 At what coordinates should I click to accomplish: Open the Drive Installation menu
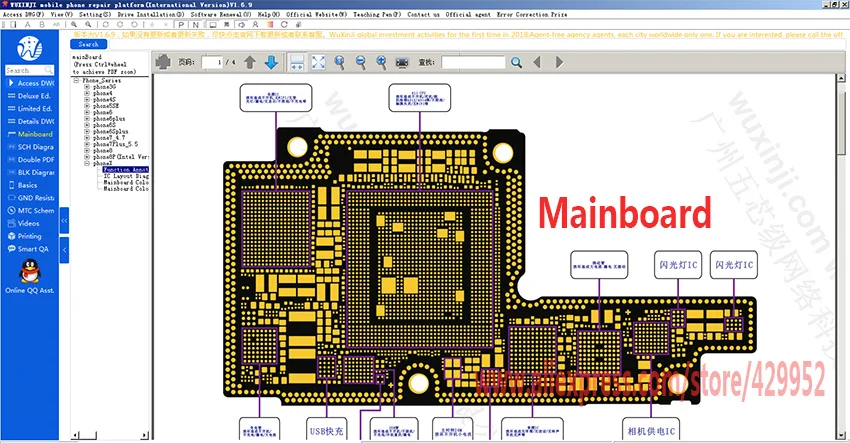point(151,15)
